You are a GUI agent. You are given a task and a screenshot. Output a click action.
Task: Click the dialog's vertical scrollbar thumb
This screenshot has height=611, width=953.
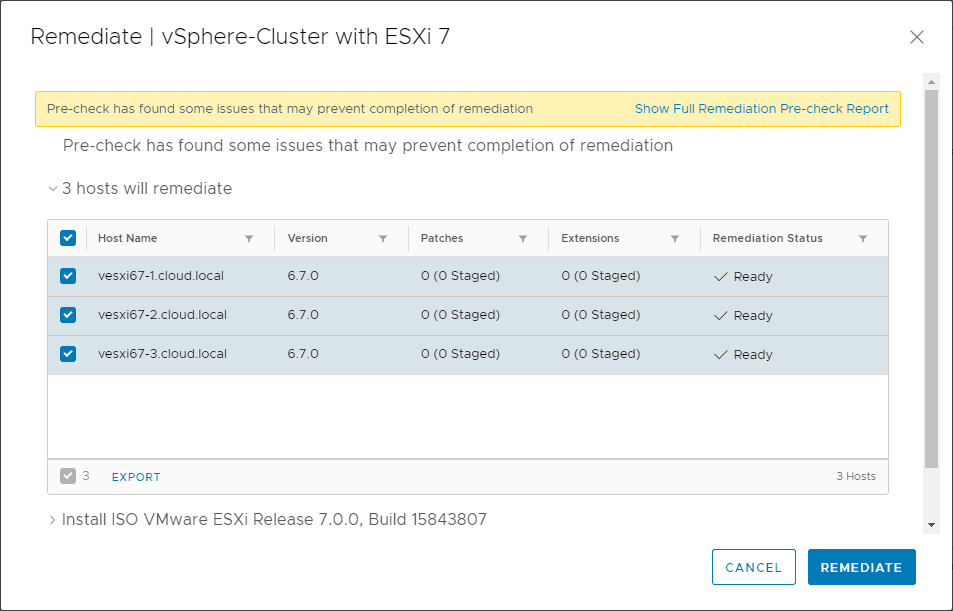(931, 280)
